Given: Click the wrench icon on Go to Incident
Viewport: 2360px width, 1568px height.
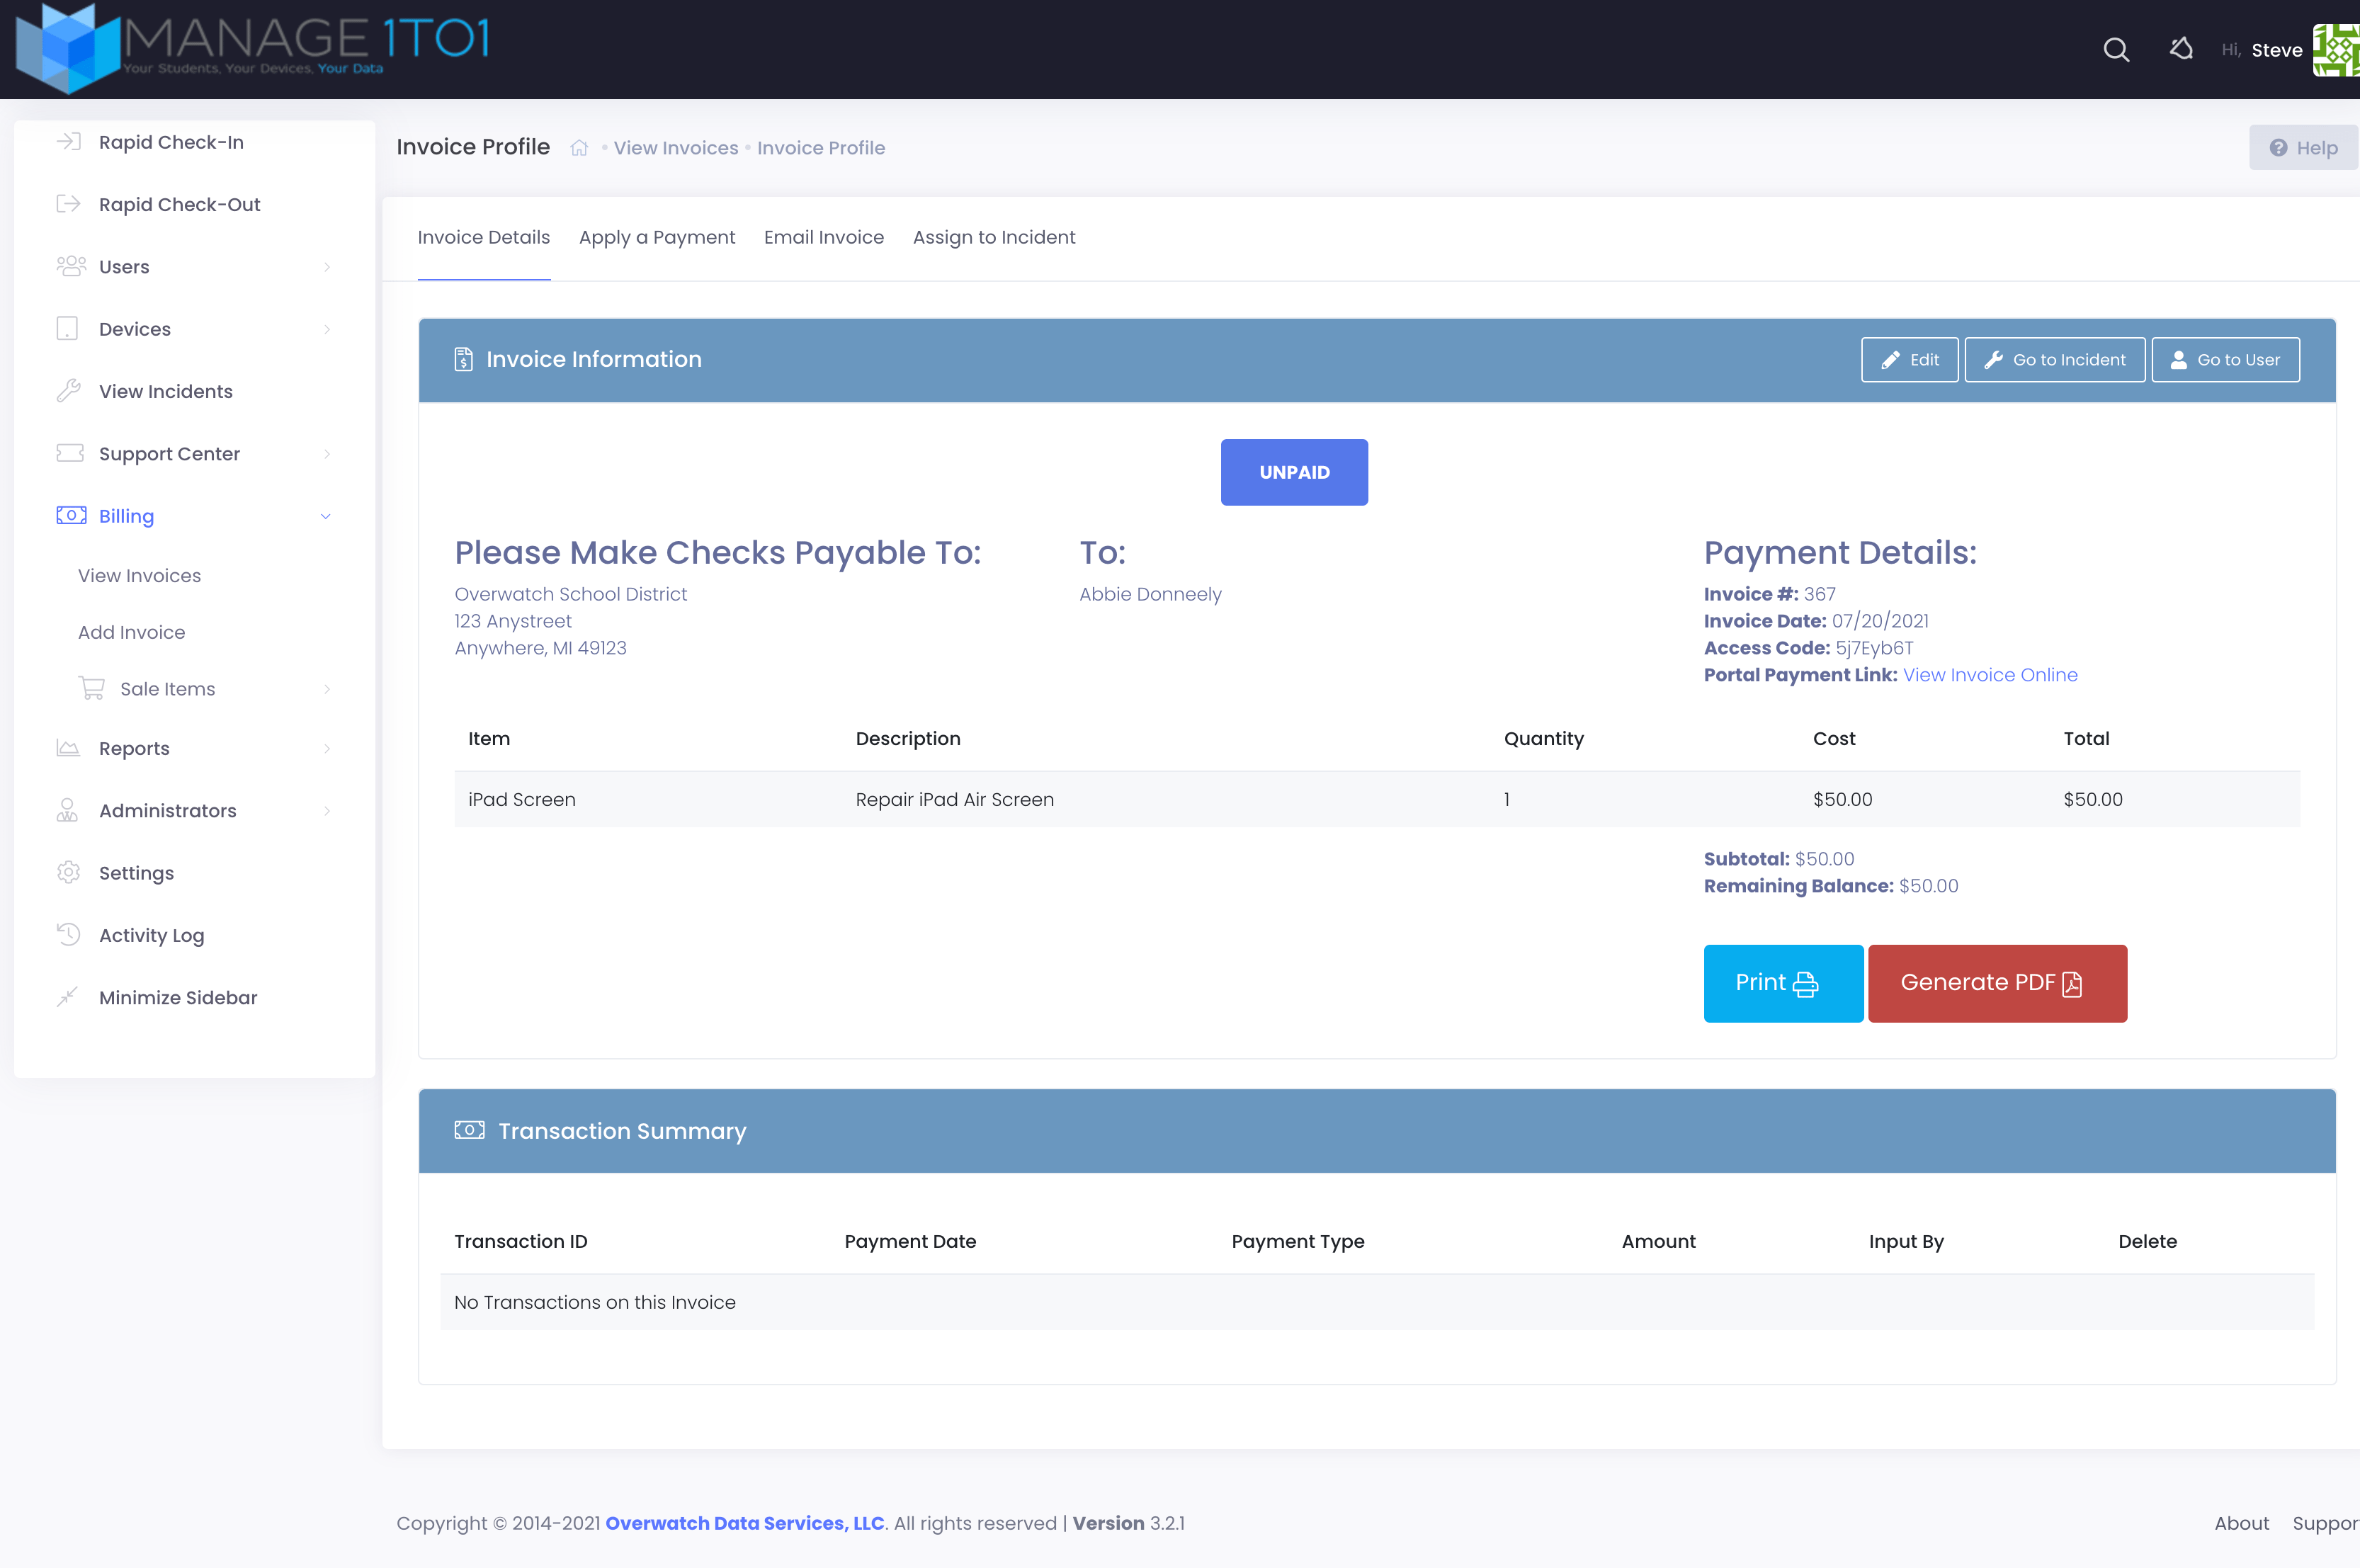Looking at the screenshot, I should [x=1993, y=360].
